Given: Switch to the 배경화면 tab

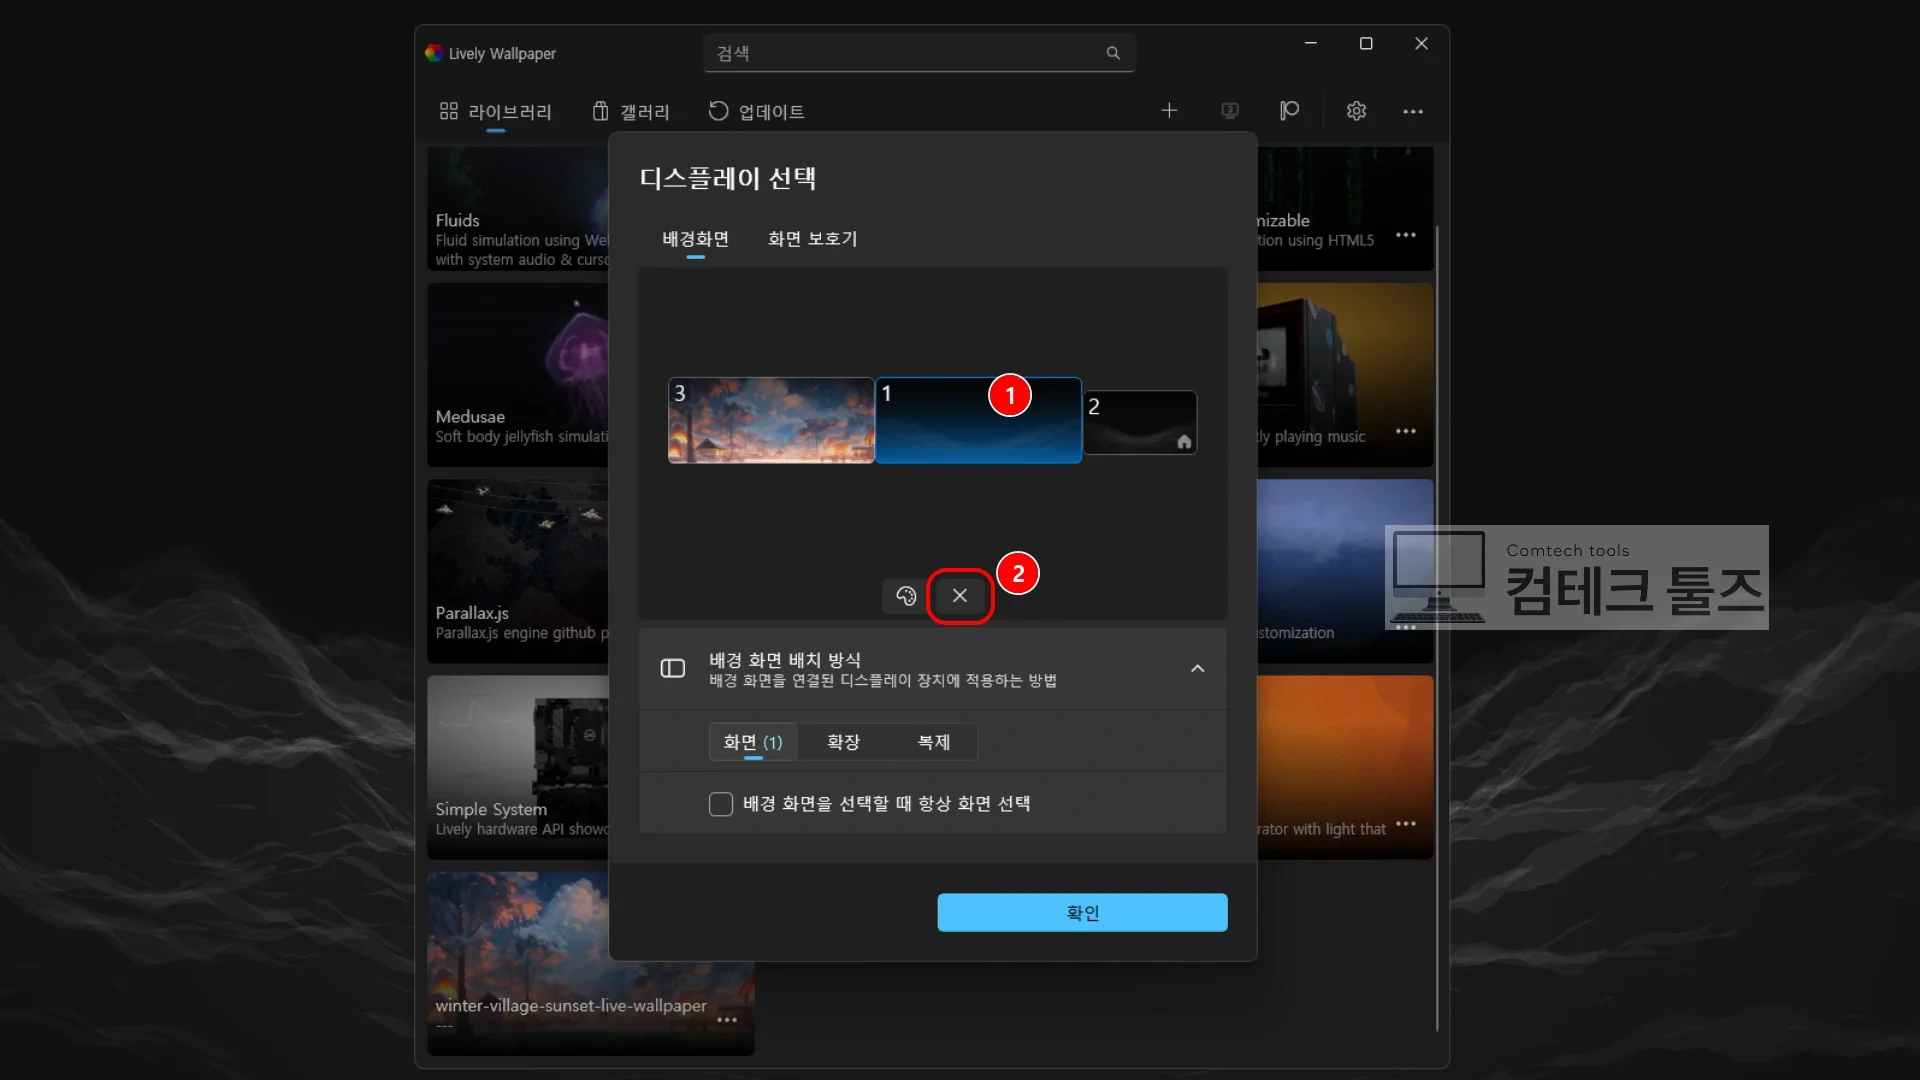Looking at the screenshot, I should click(695, 239).
